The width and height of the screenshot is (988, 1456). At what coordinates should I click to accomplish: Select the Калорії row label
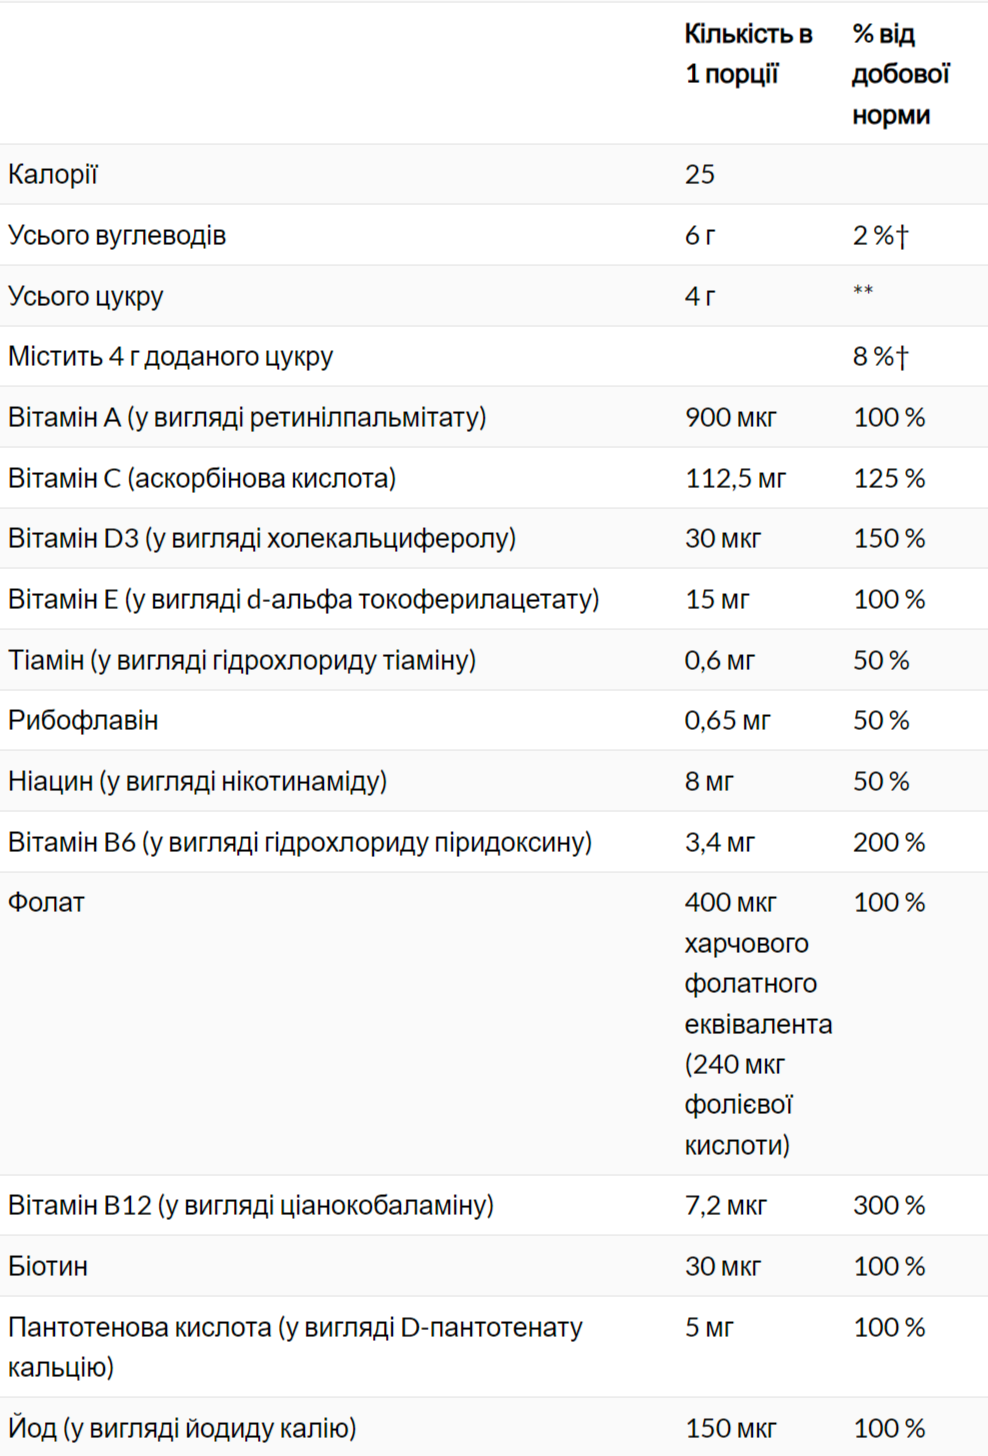coord(53,175)
